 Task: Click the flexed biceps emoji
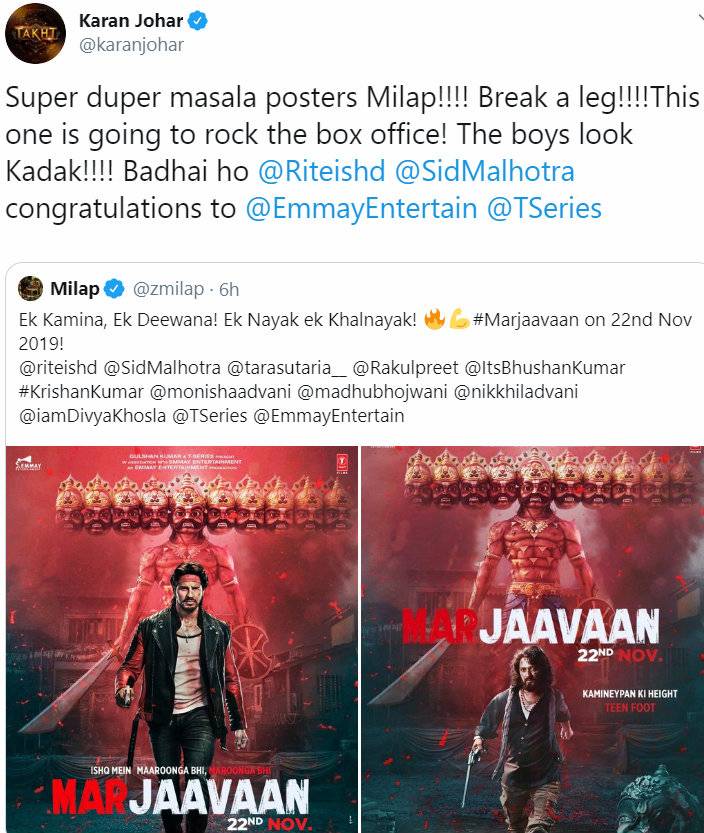pyautogui.click(x=458, y=320)
